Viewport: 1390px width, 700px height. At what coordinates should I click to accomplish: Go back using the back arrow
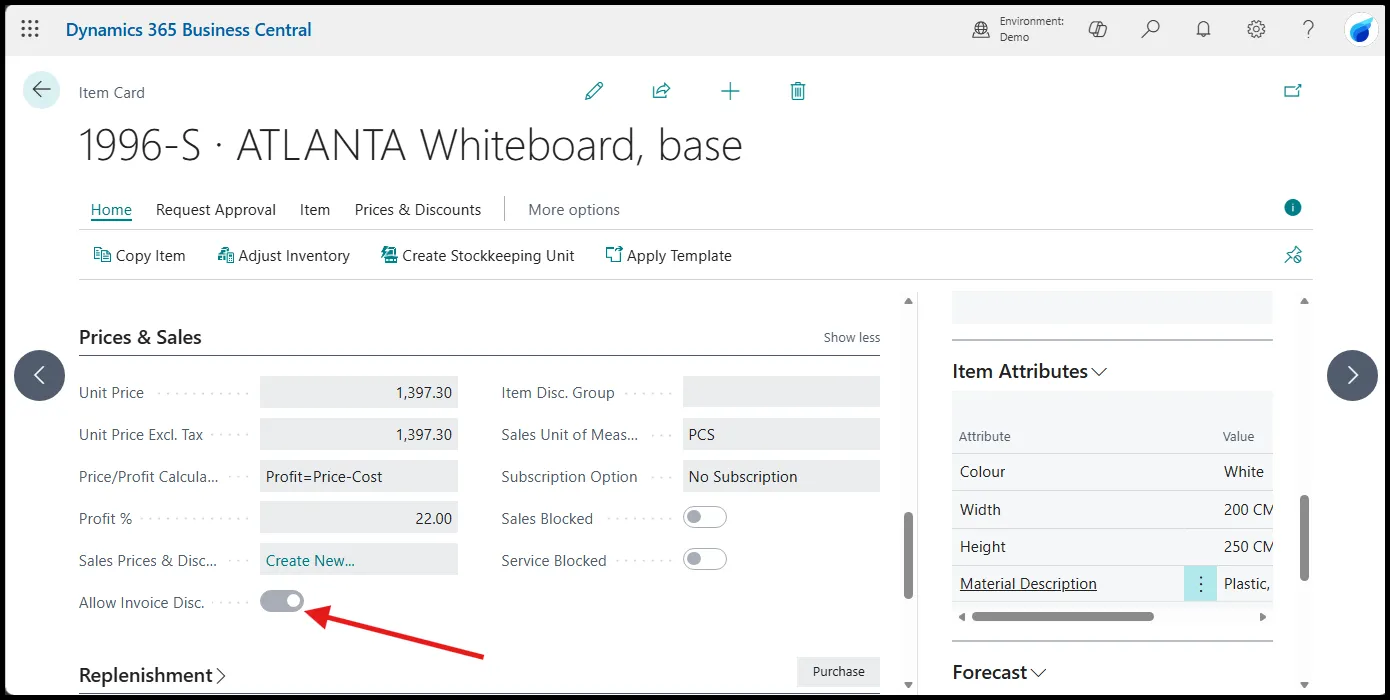coord(41,90)
